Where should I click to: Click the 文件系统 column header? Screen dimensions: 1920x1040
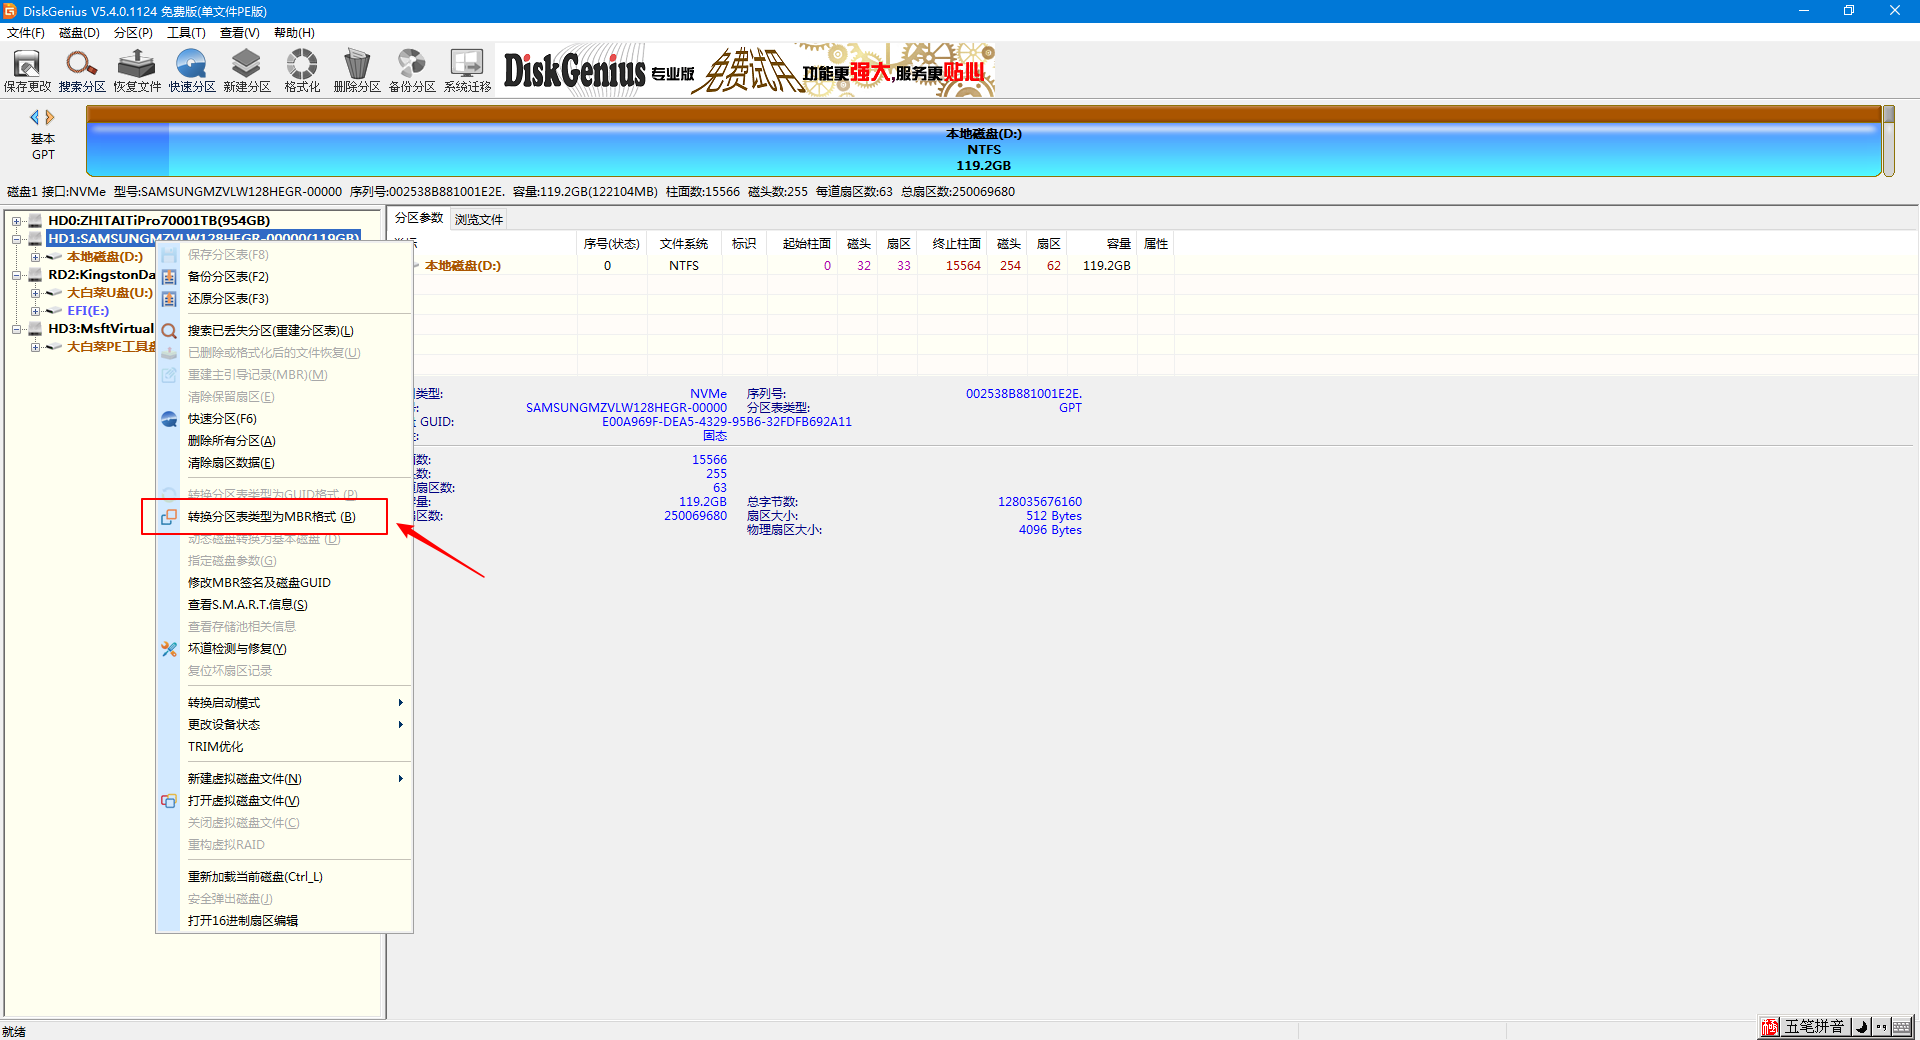click(x=684, y=244)
